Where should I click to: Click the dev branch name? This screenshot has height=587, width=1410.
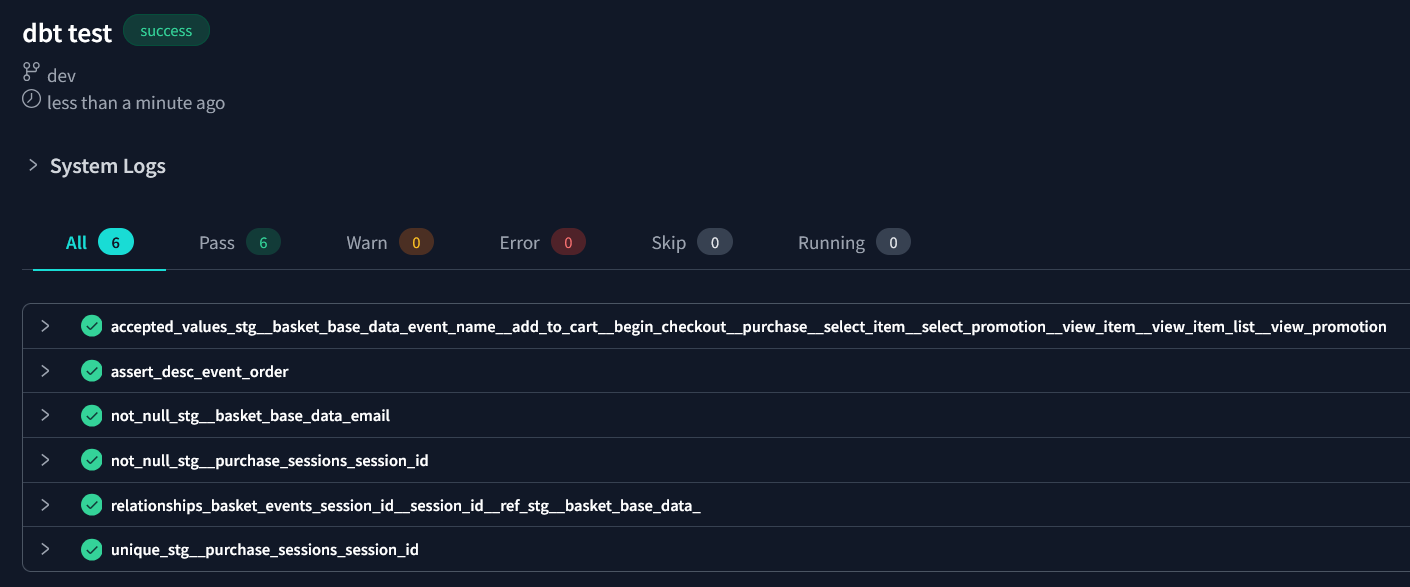point(61,75)
